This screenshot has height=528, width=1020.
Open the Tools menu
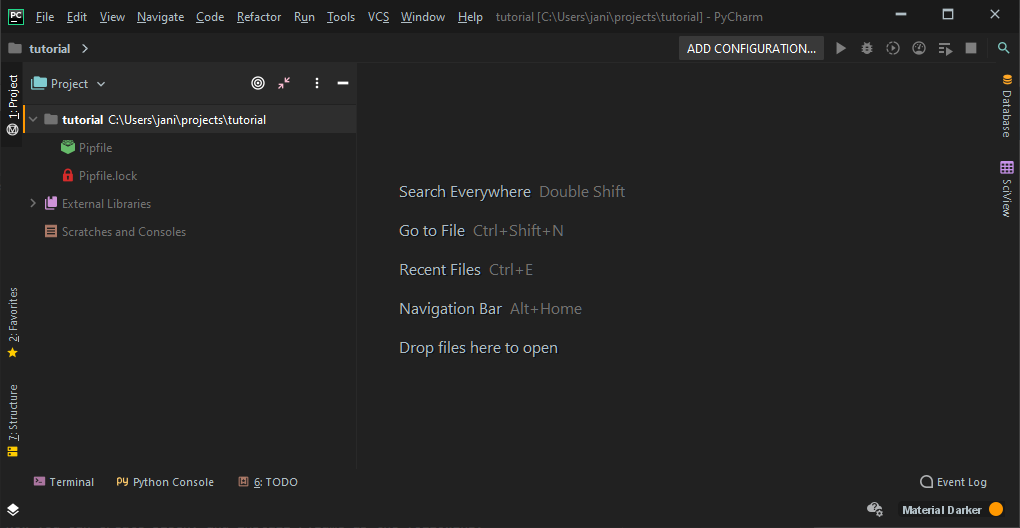(x=341, y=17)
